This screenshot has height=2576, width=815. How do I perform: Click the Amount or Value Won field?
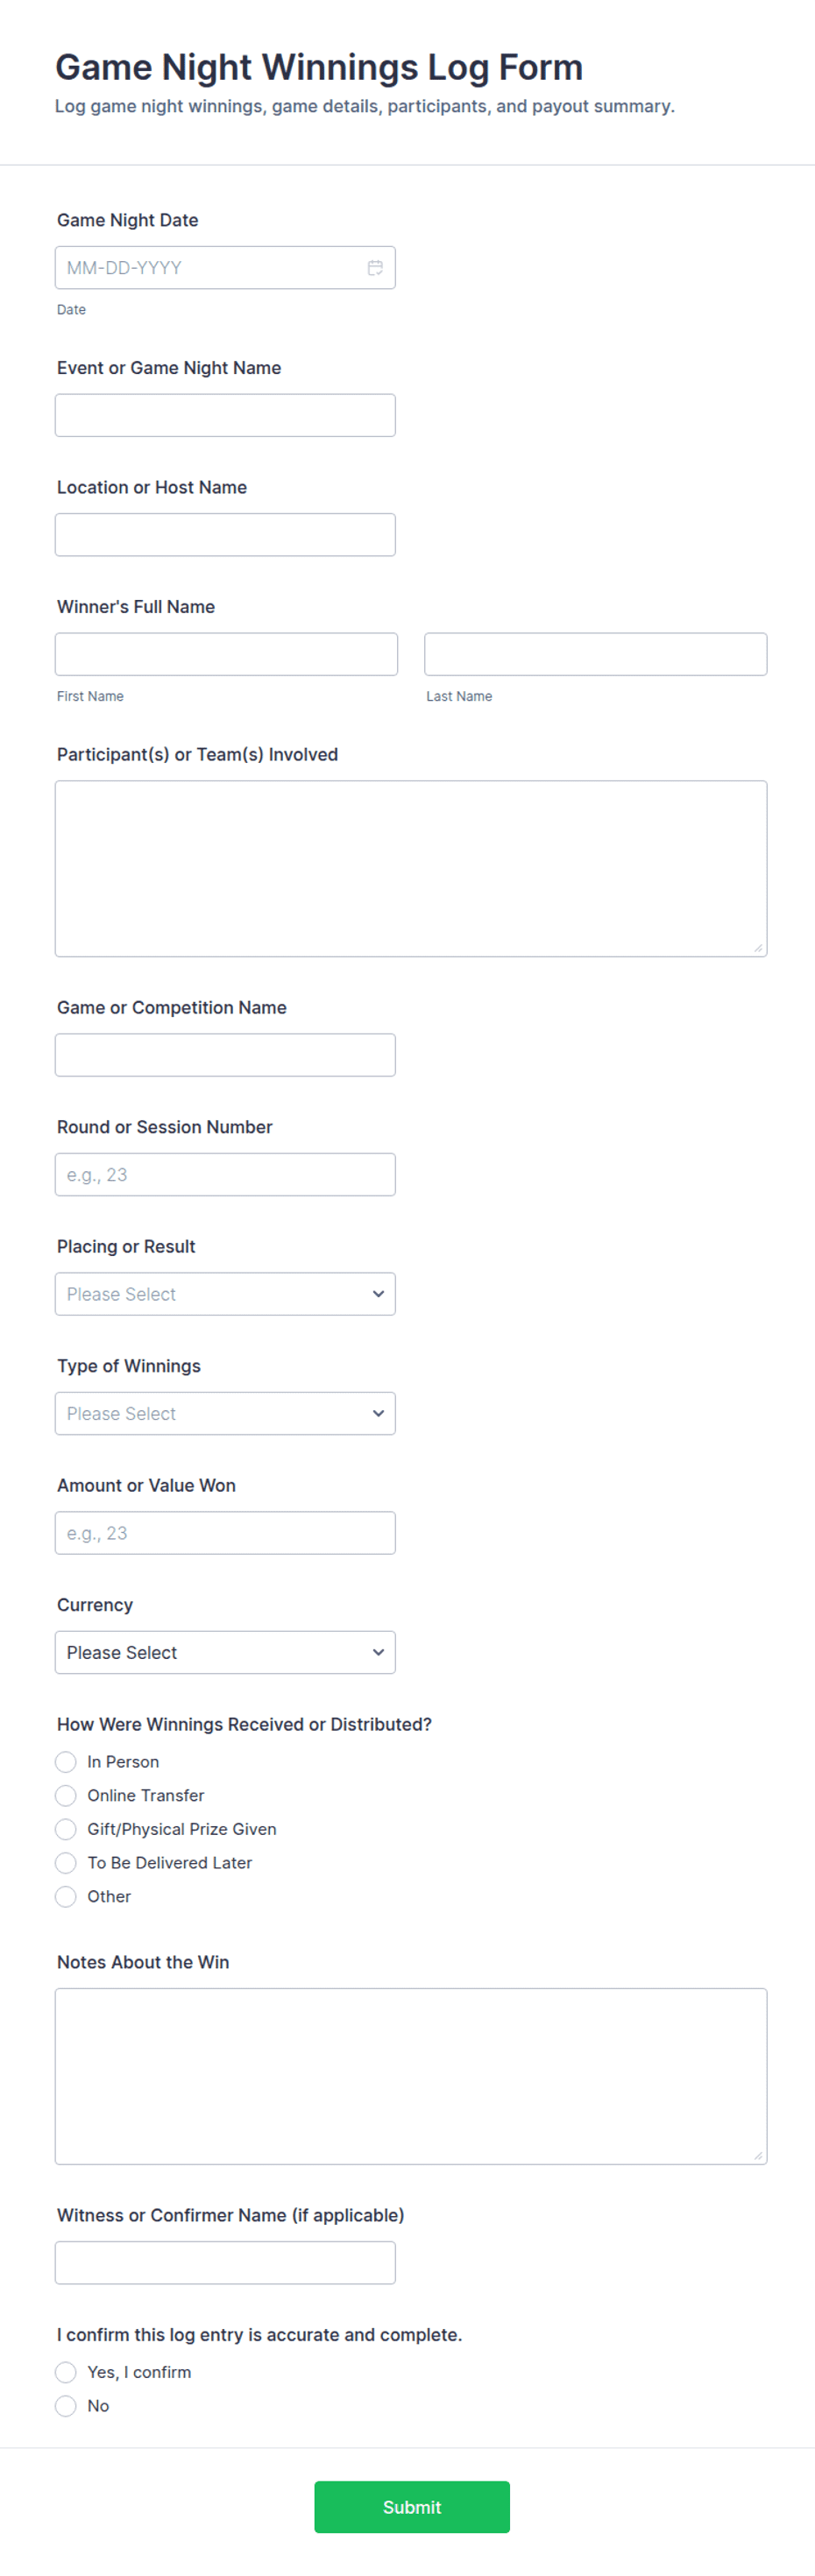click(225, 1533)
